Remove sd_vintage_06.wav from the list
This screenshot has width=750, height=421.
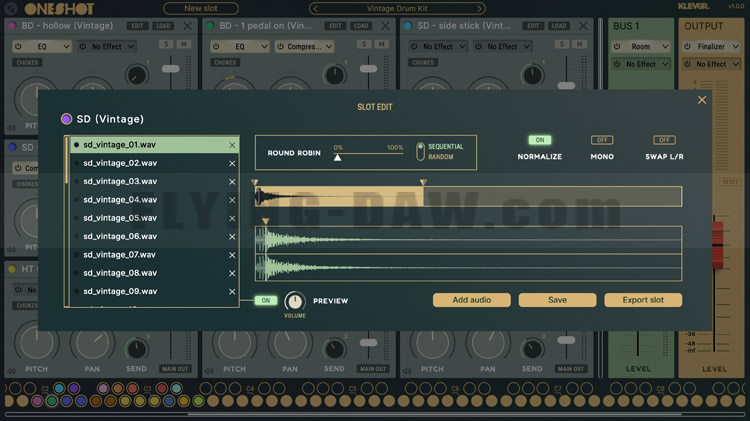[x=232, y=237]
